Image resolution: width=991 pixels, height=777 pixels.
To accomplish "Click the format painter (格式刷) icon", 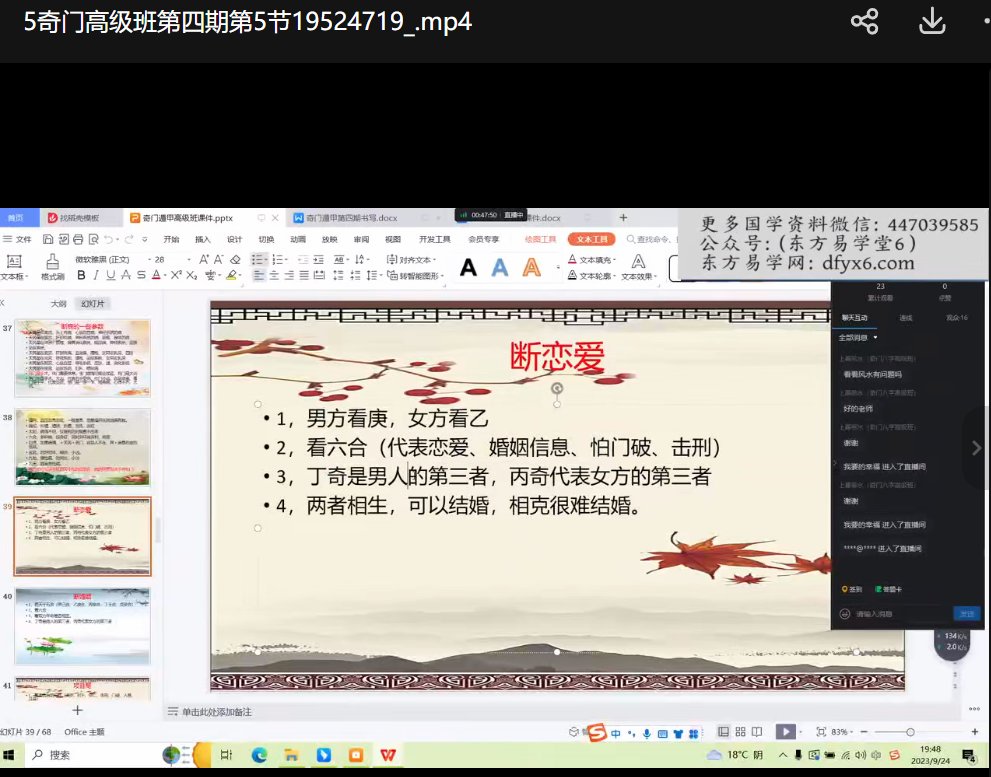I will pos(52,265).
